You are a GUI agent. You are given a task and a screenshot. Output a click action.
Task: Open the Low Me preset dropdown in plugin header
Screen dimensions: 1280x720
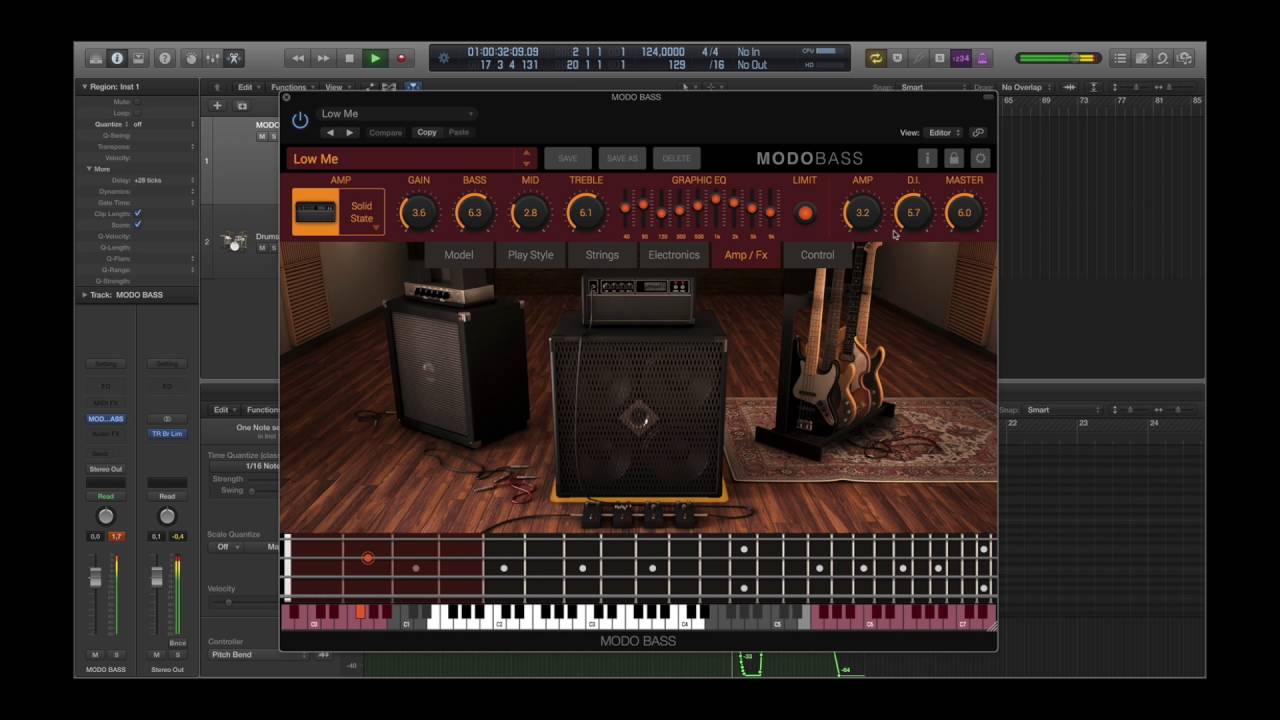(397, 114)
